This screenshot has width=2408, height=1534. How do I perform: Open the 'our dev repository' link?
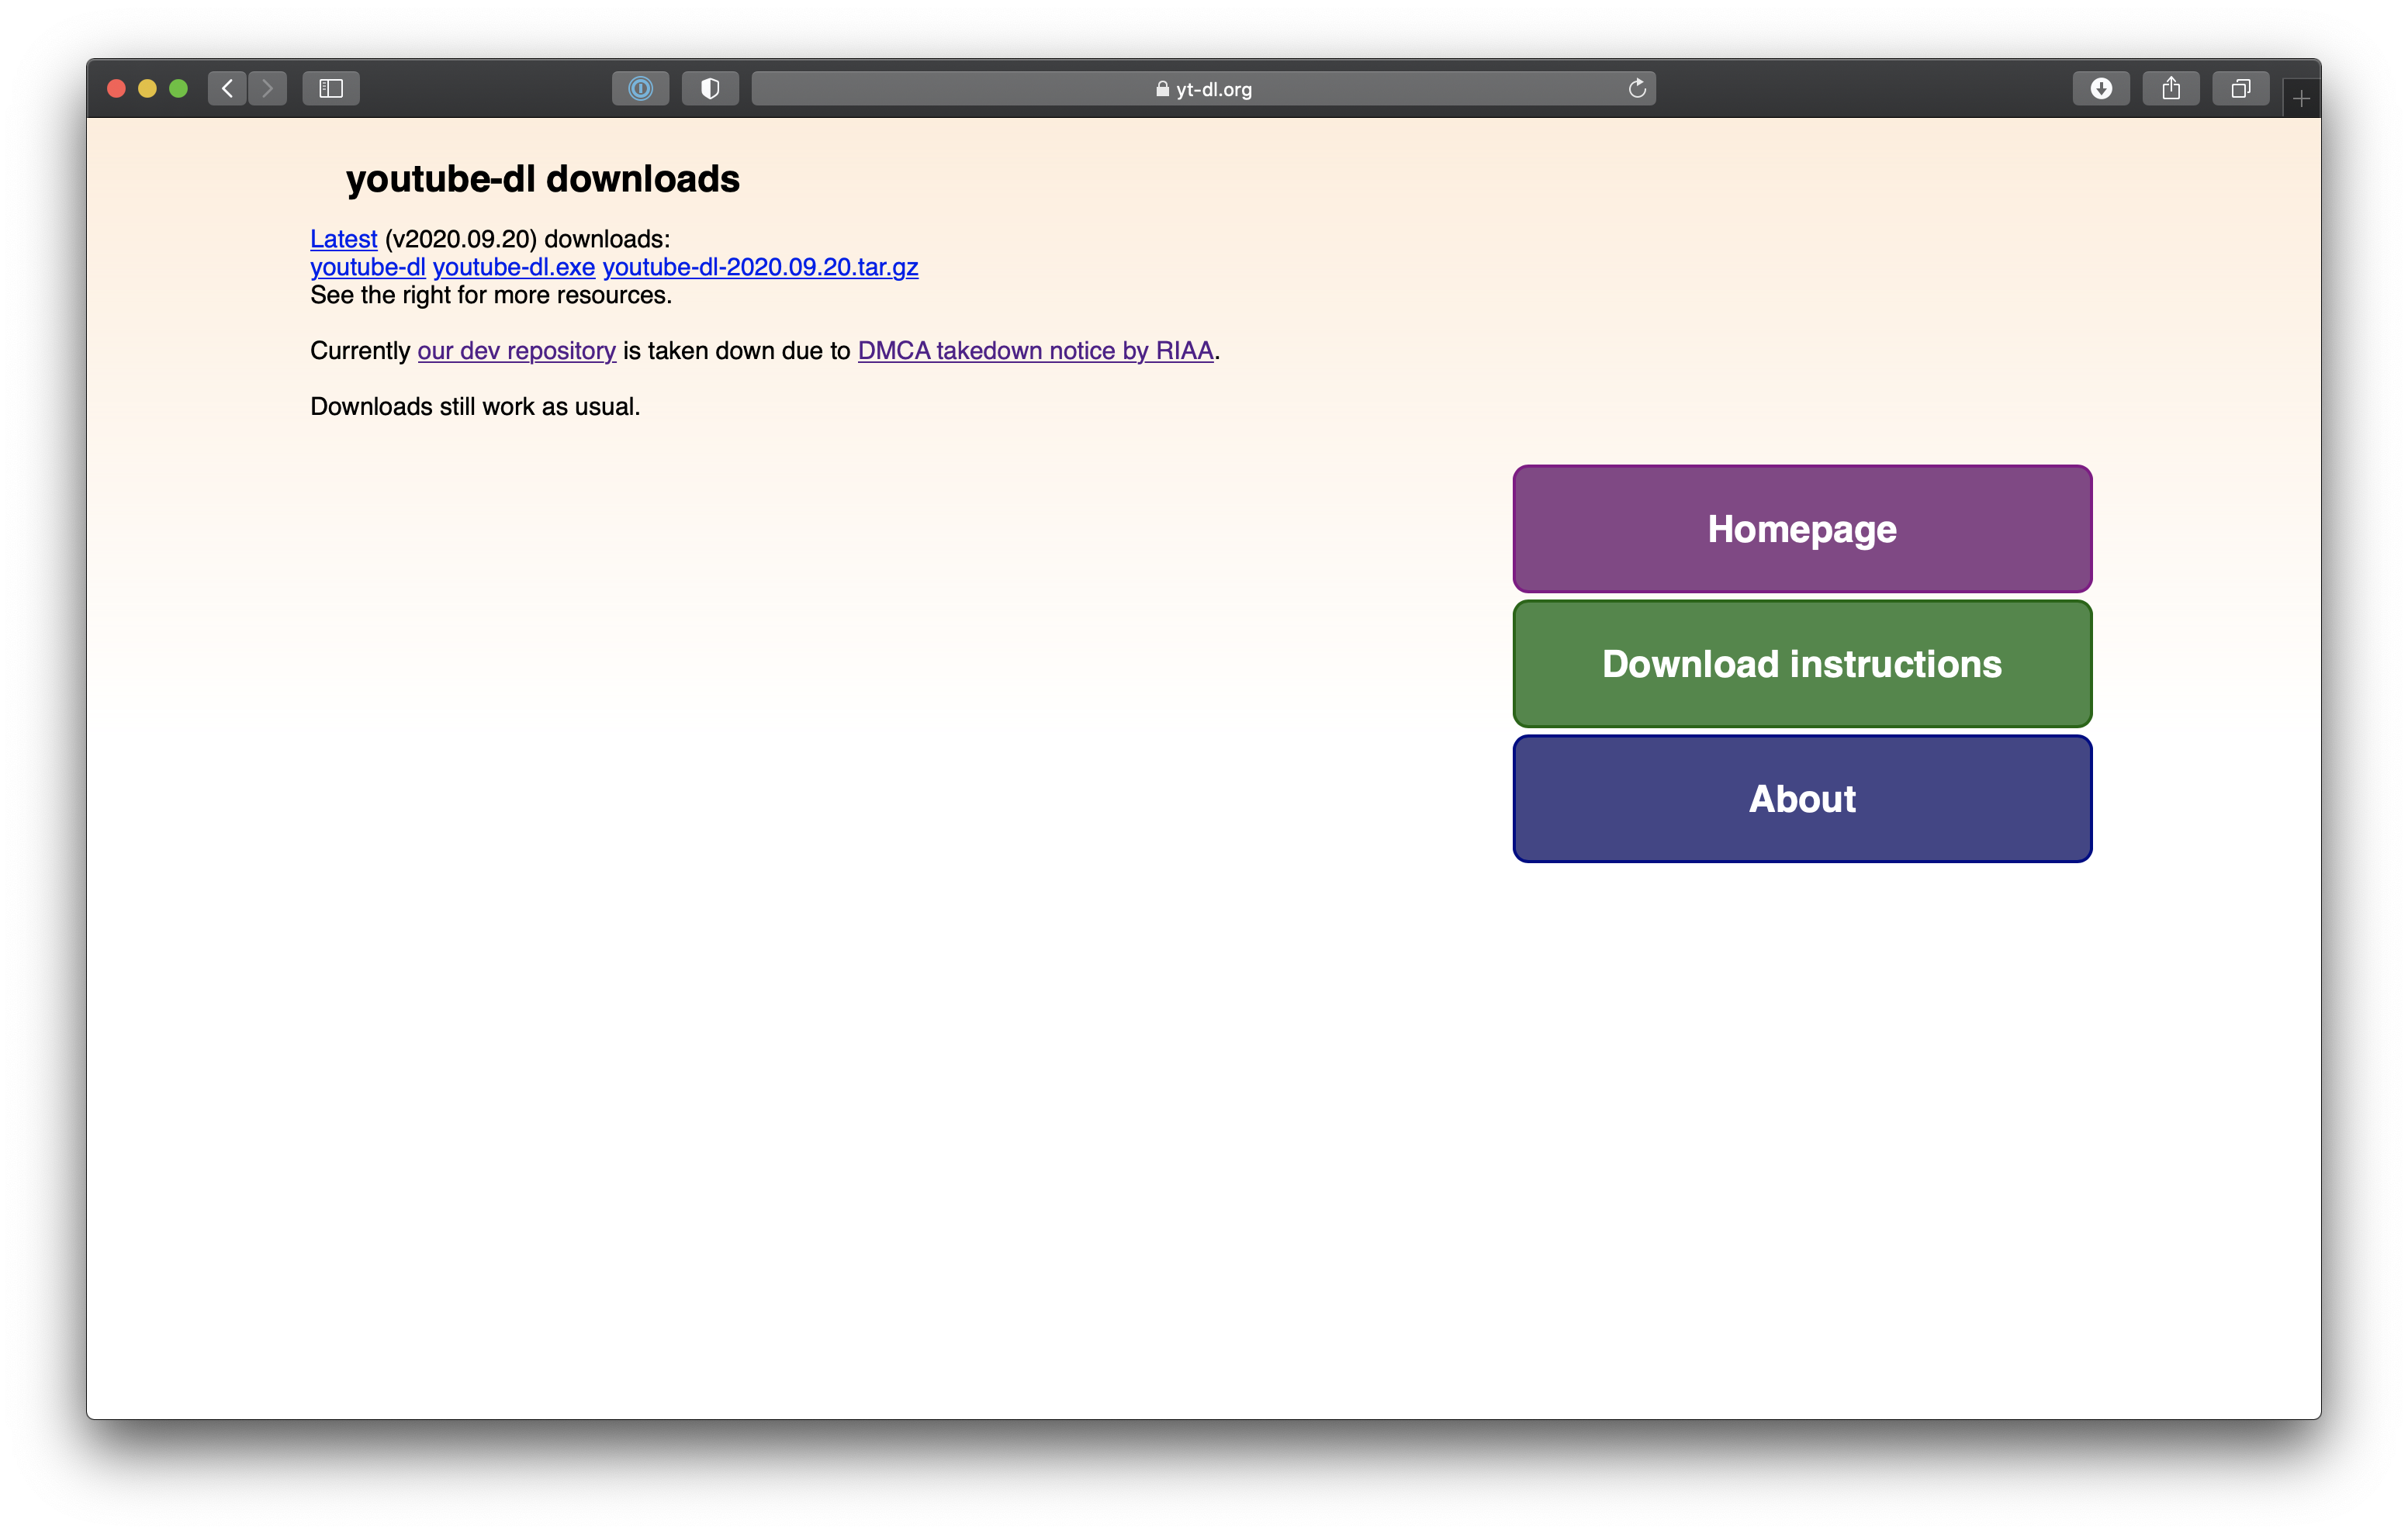pos(516,351)
